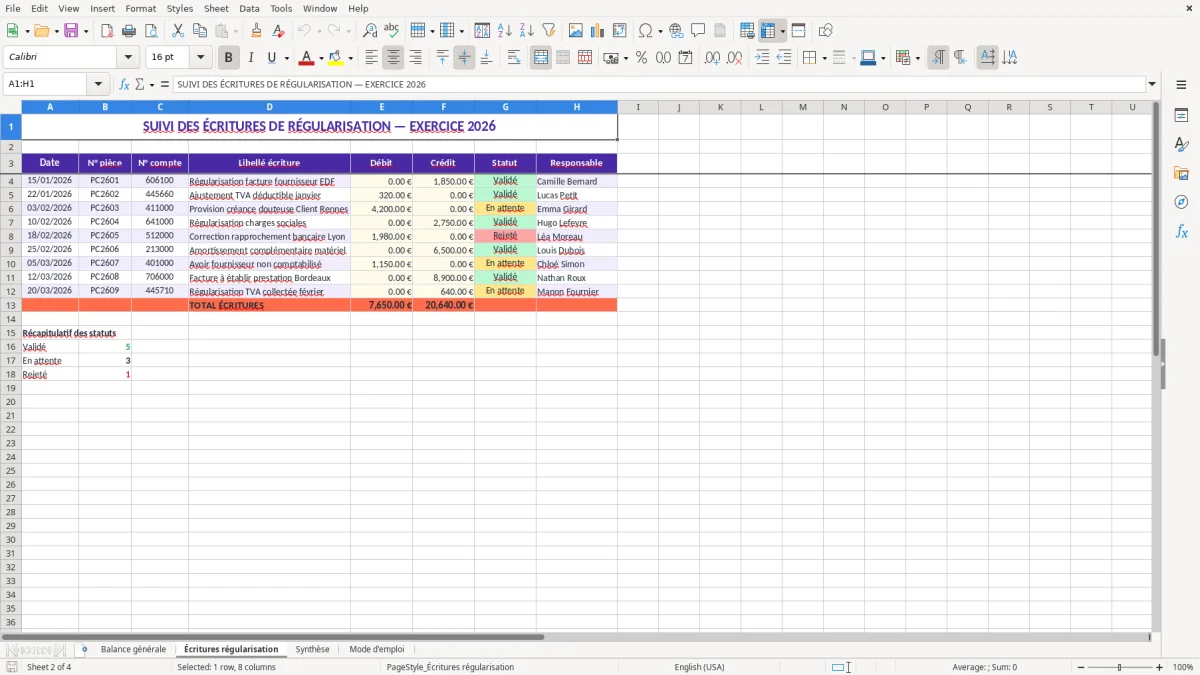Open the Font Size dropdown
Screen dimensions: 1200x675
click(201, 58)
